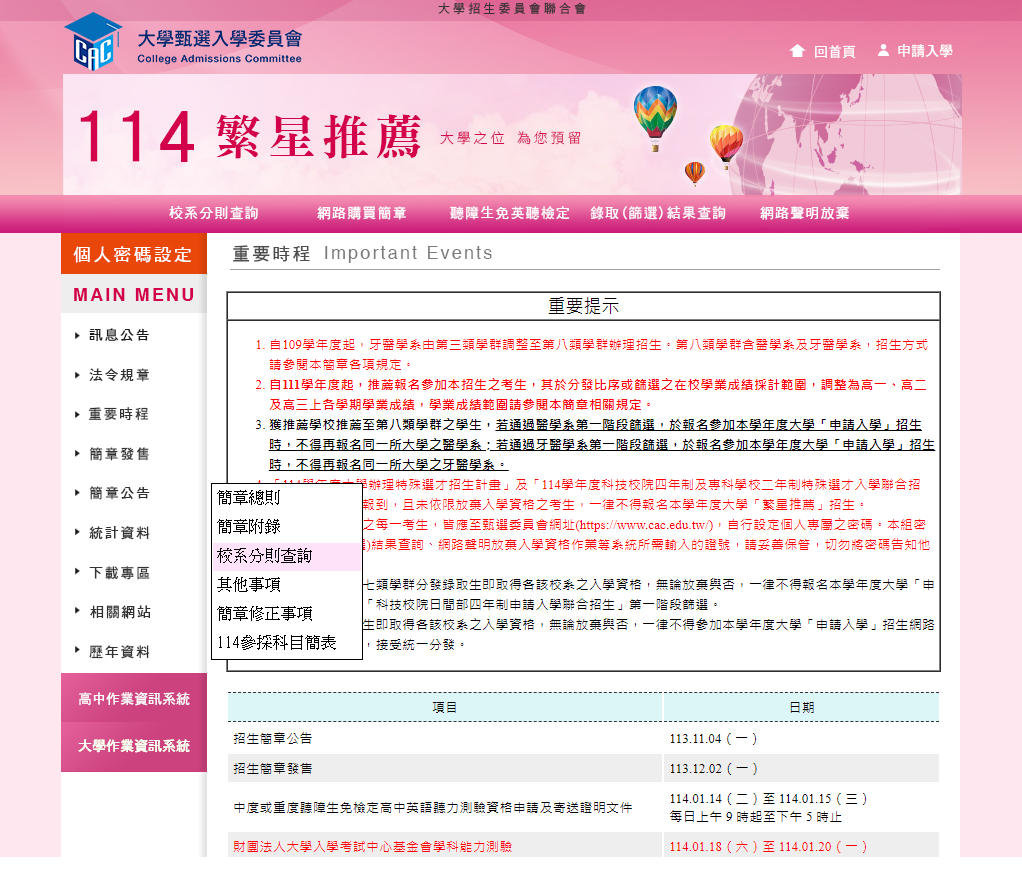This screenshot has height=879, width=1022.
Task: Select 聽障生免英聽檢定 navigation item
Action: pyautogui.click(x=510, y=213)
